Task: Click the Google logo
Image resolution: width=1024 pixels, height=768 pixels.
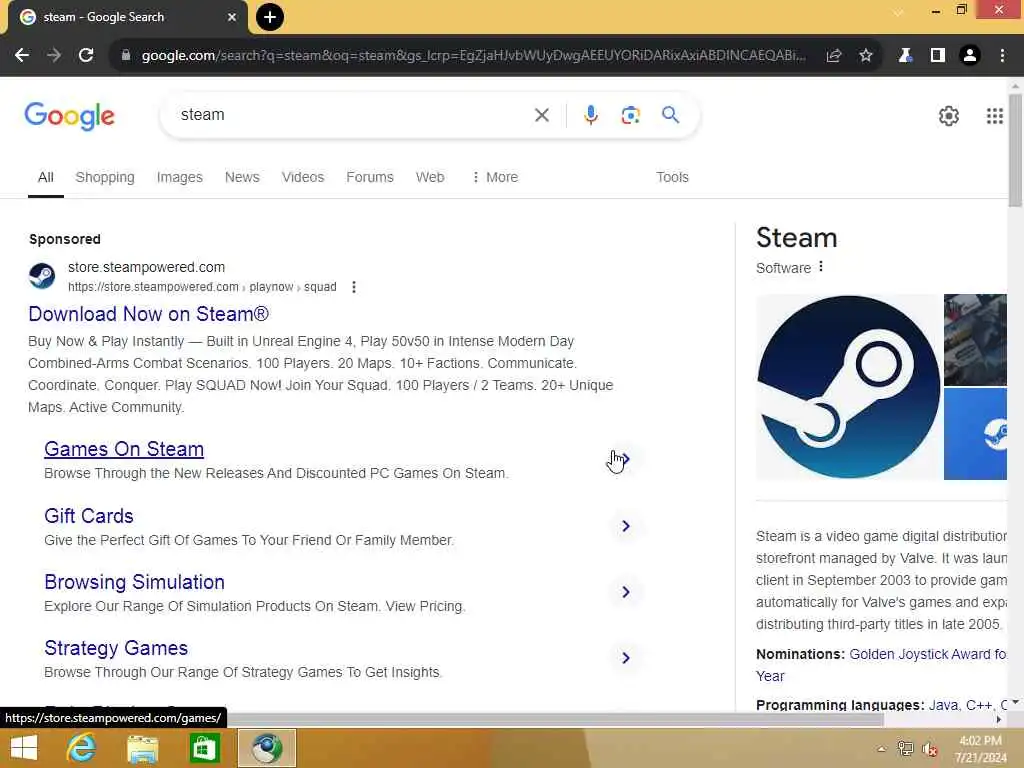Action: [x=69, y=116]
